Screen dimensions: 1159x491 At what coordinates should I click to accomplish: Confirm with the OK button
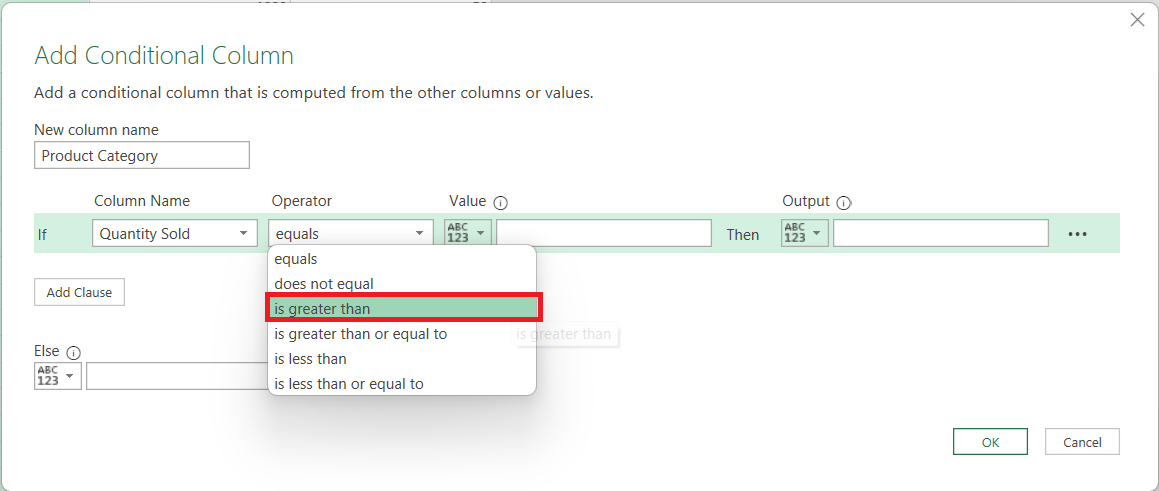tap(990, 442)
